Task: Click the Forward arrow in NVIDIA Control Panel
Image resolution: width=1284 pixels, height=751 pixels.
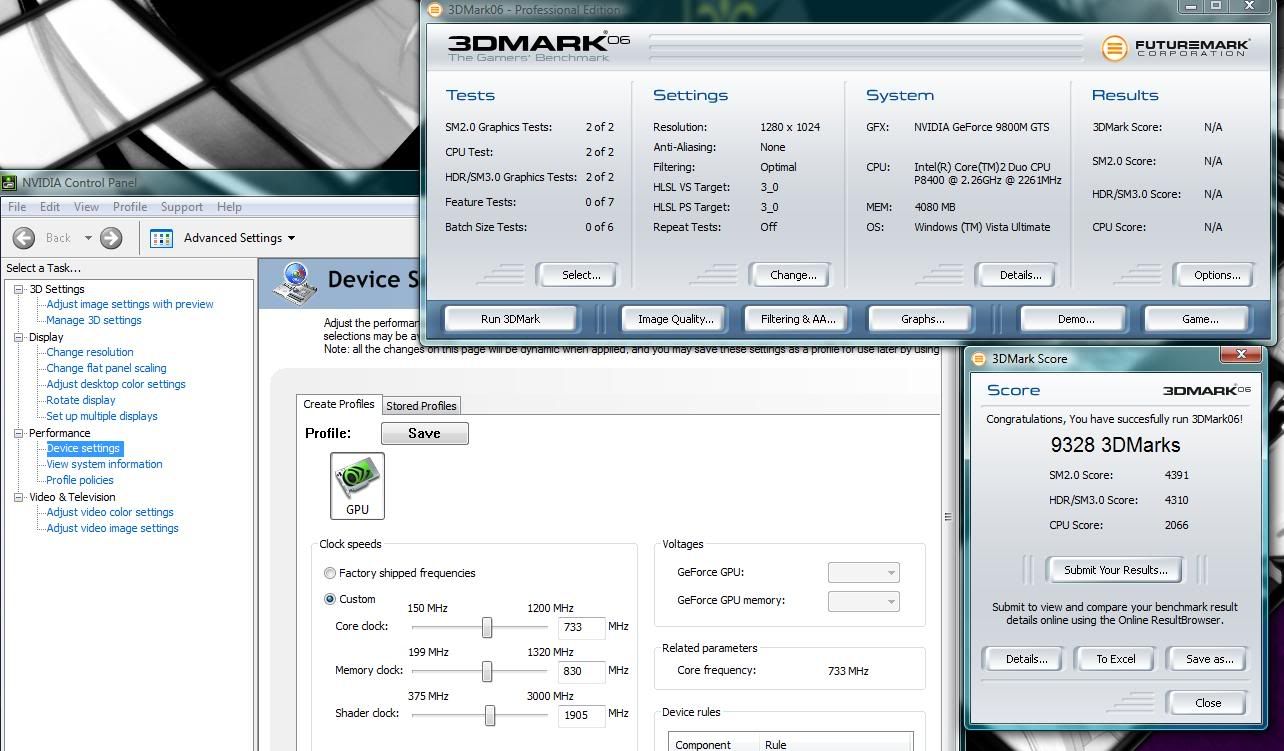Action: (x=111, y=238)
